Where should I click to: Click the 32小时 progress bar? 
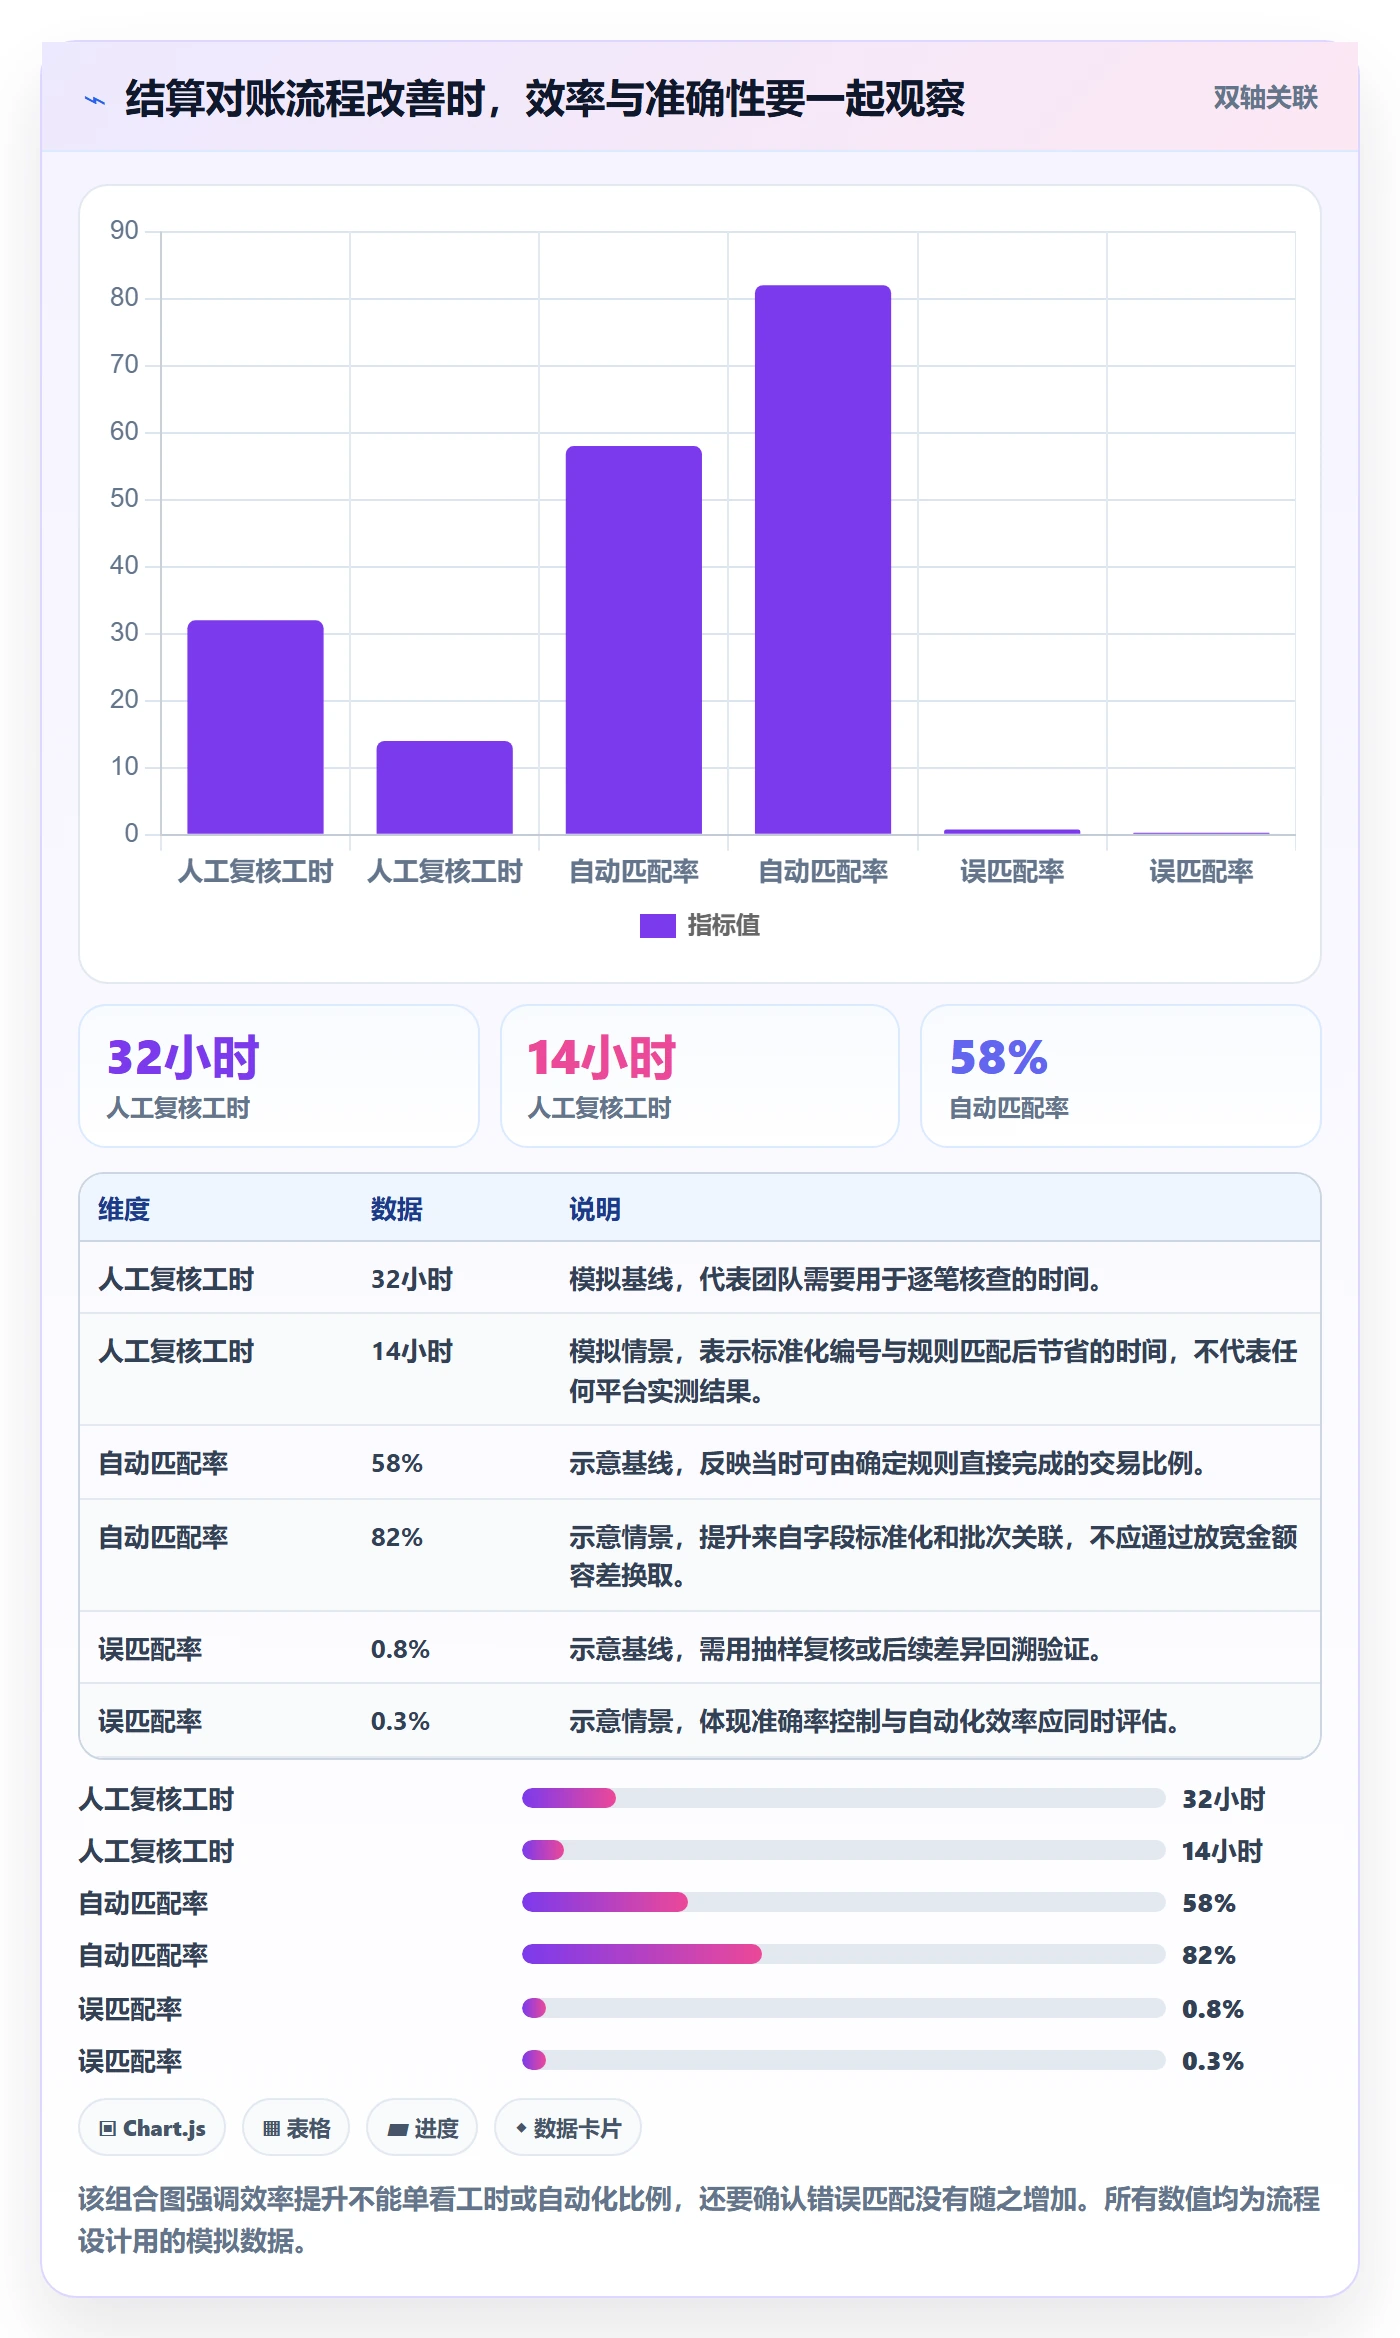click(843, 1798)
